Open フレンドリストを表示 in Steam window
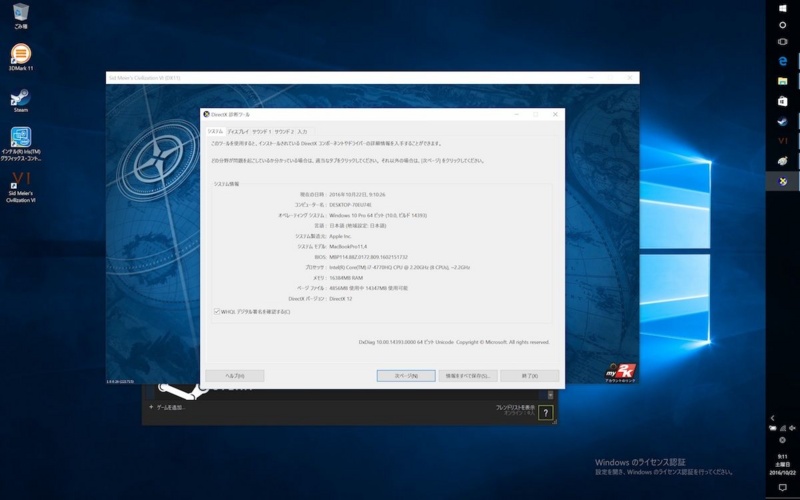Screen dimensions: 800x500 click(515, 410)
